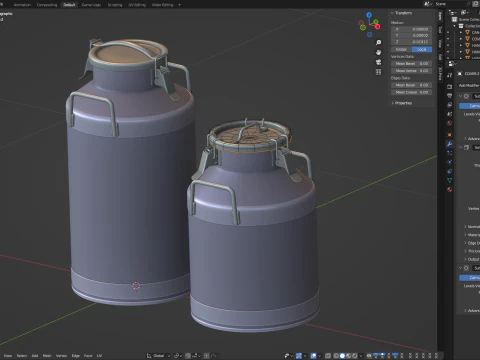Expand the Materials subpanel
The image size is (480, 360).
tap(465, 235)
